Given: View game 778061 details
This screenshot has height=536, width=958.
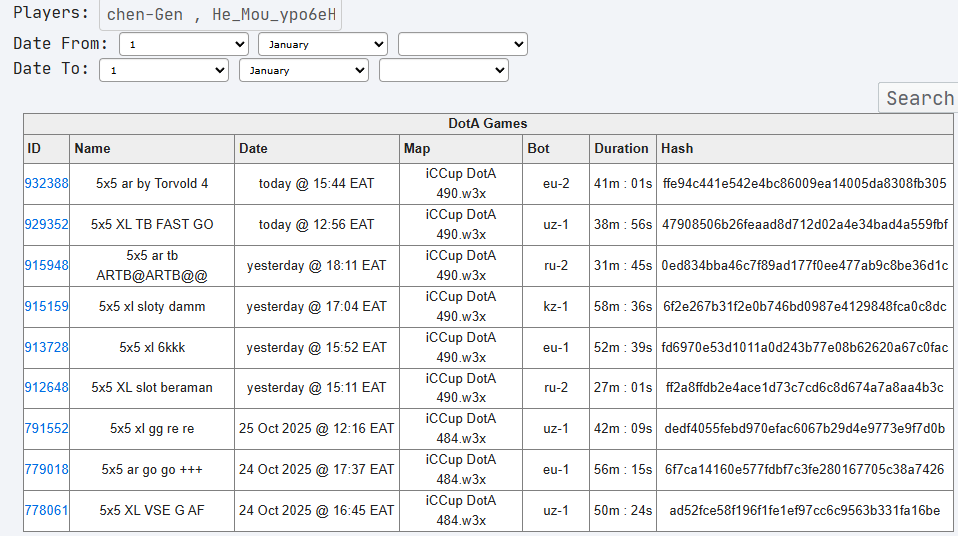Looking at the screenshot, I should point(47,510).
